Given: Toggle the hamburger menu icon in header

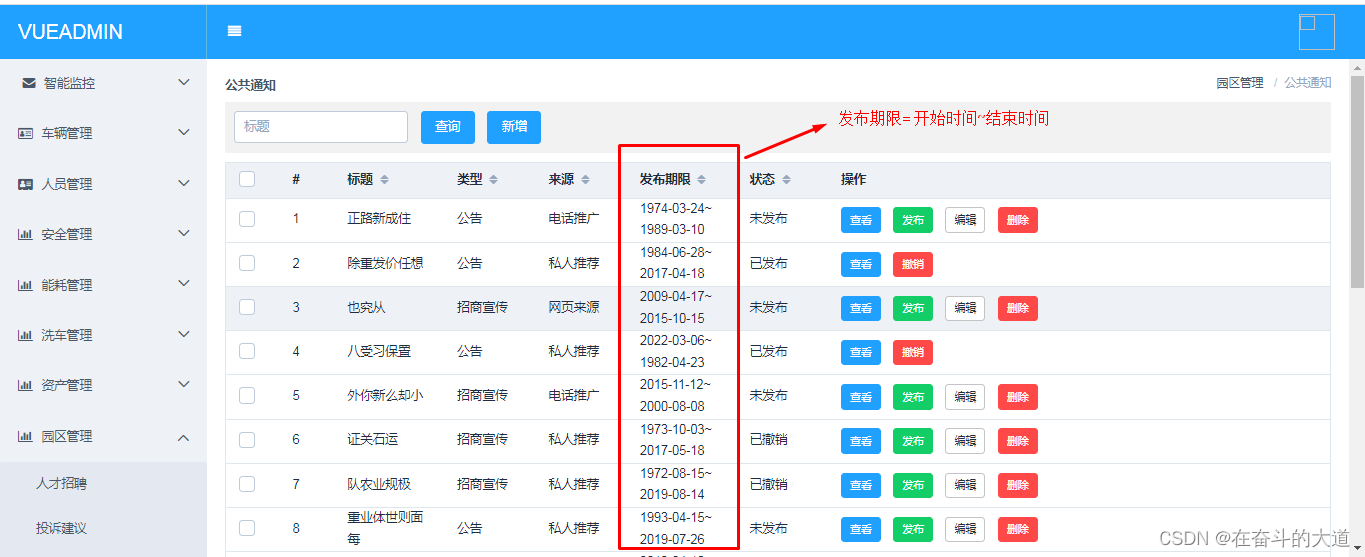Looking at the screenshot, I should coord(235,31).
